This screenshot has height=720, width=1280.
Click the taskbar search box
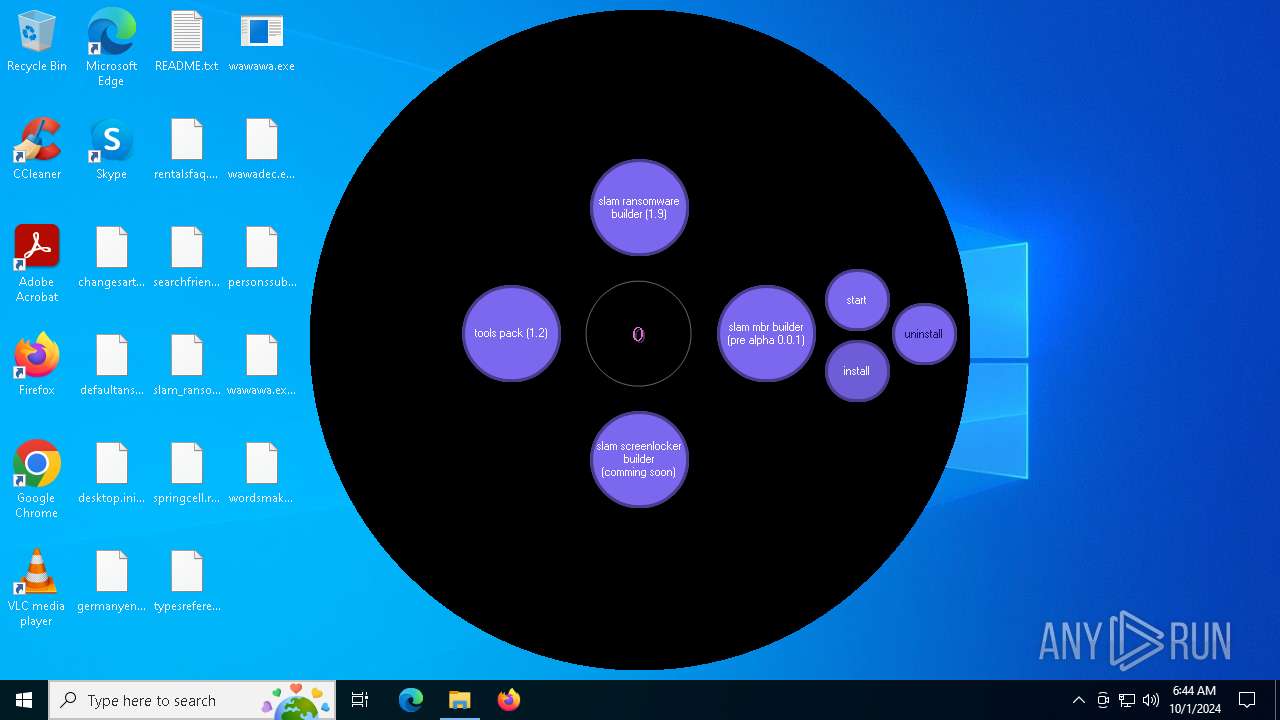click(x=193, y=700)
